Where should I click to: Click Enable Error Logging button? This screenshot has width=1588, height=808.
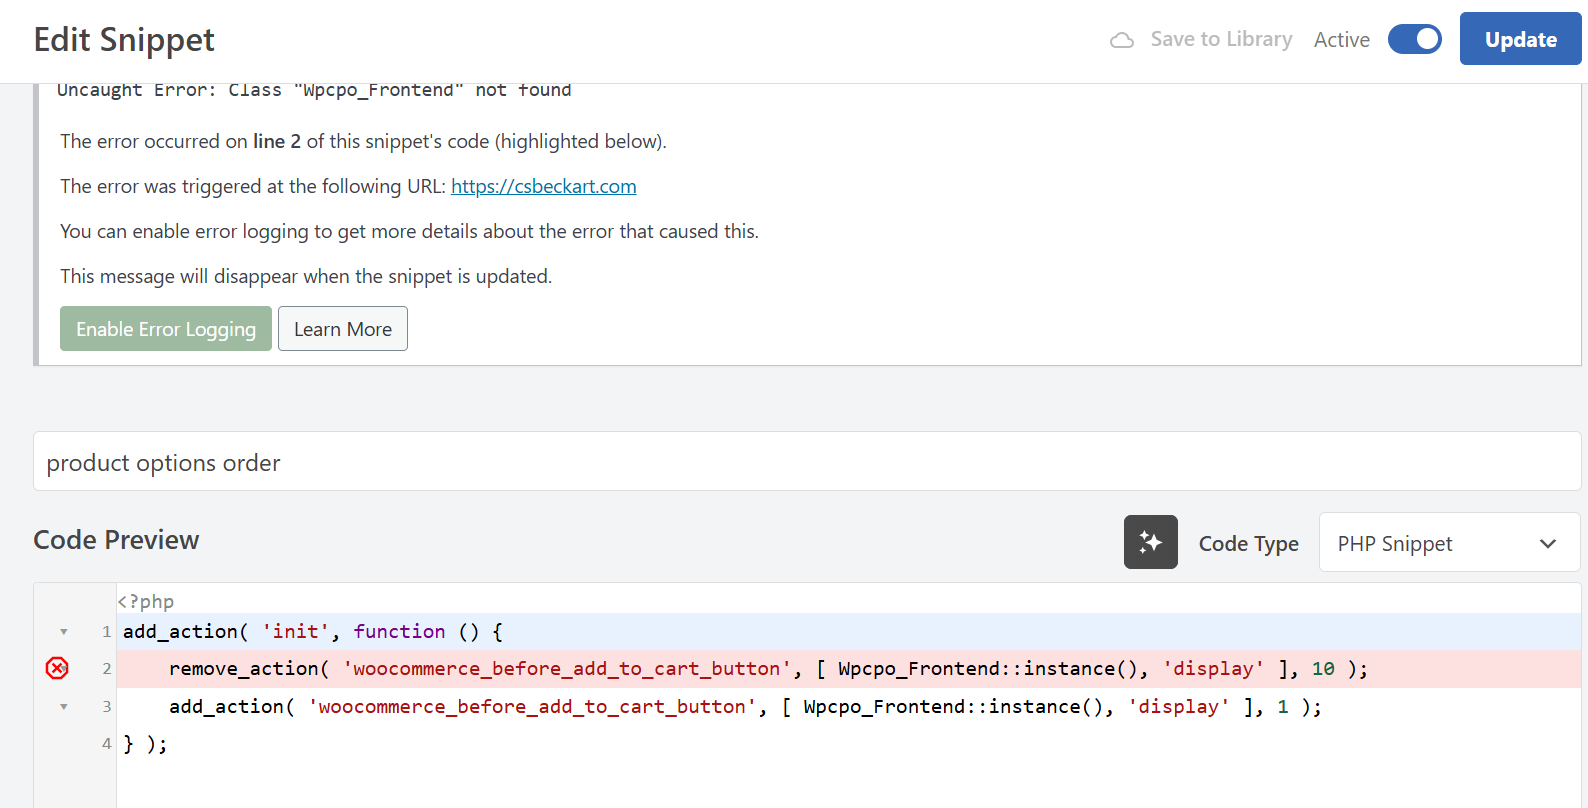(166, 329)
